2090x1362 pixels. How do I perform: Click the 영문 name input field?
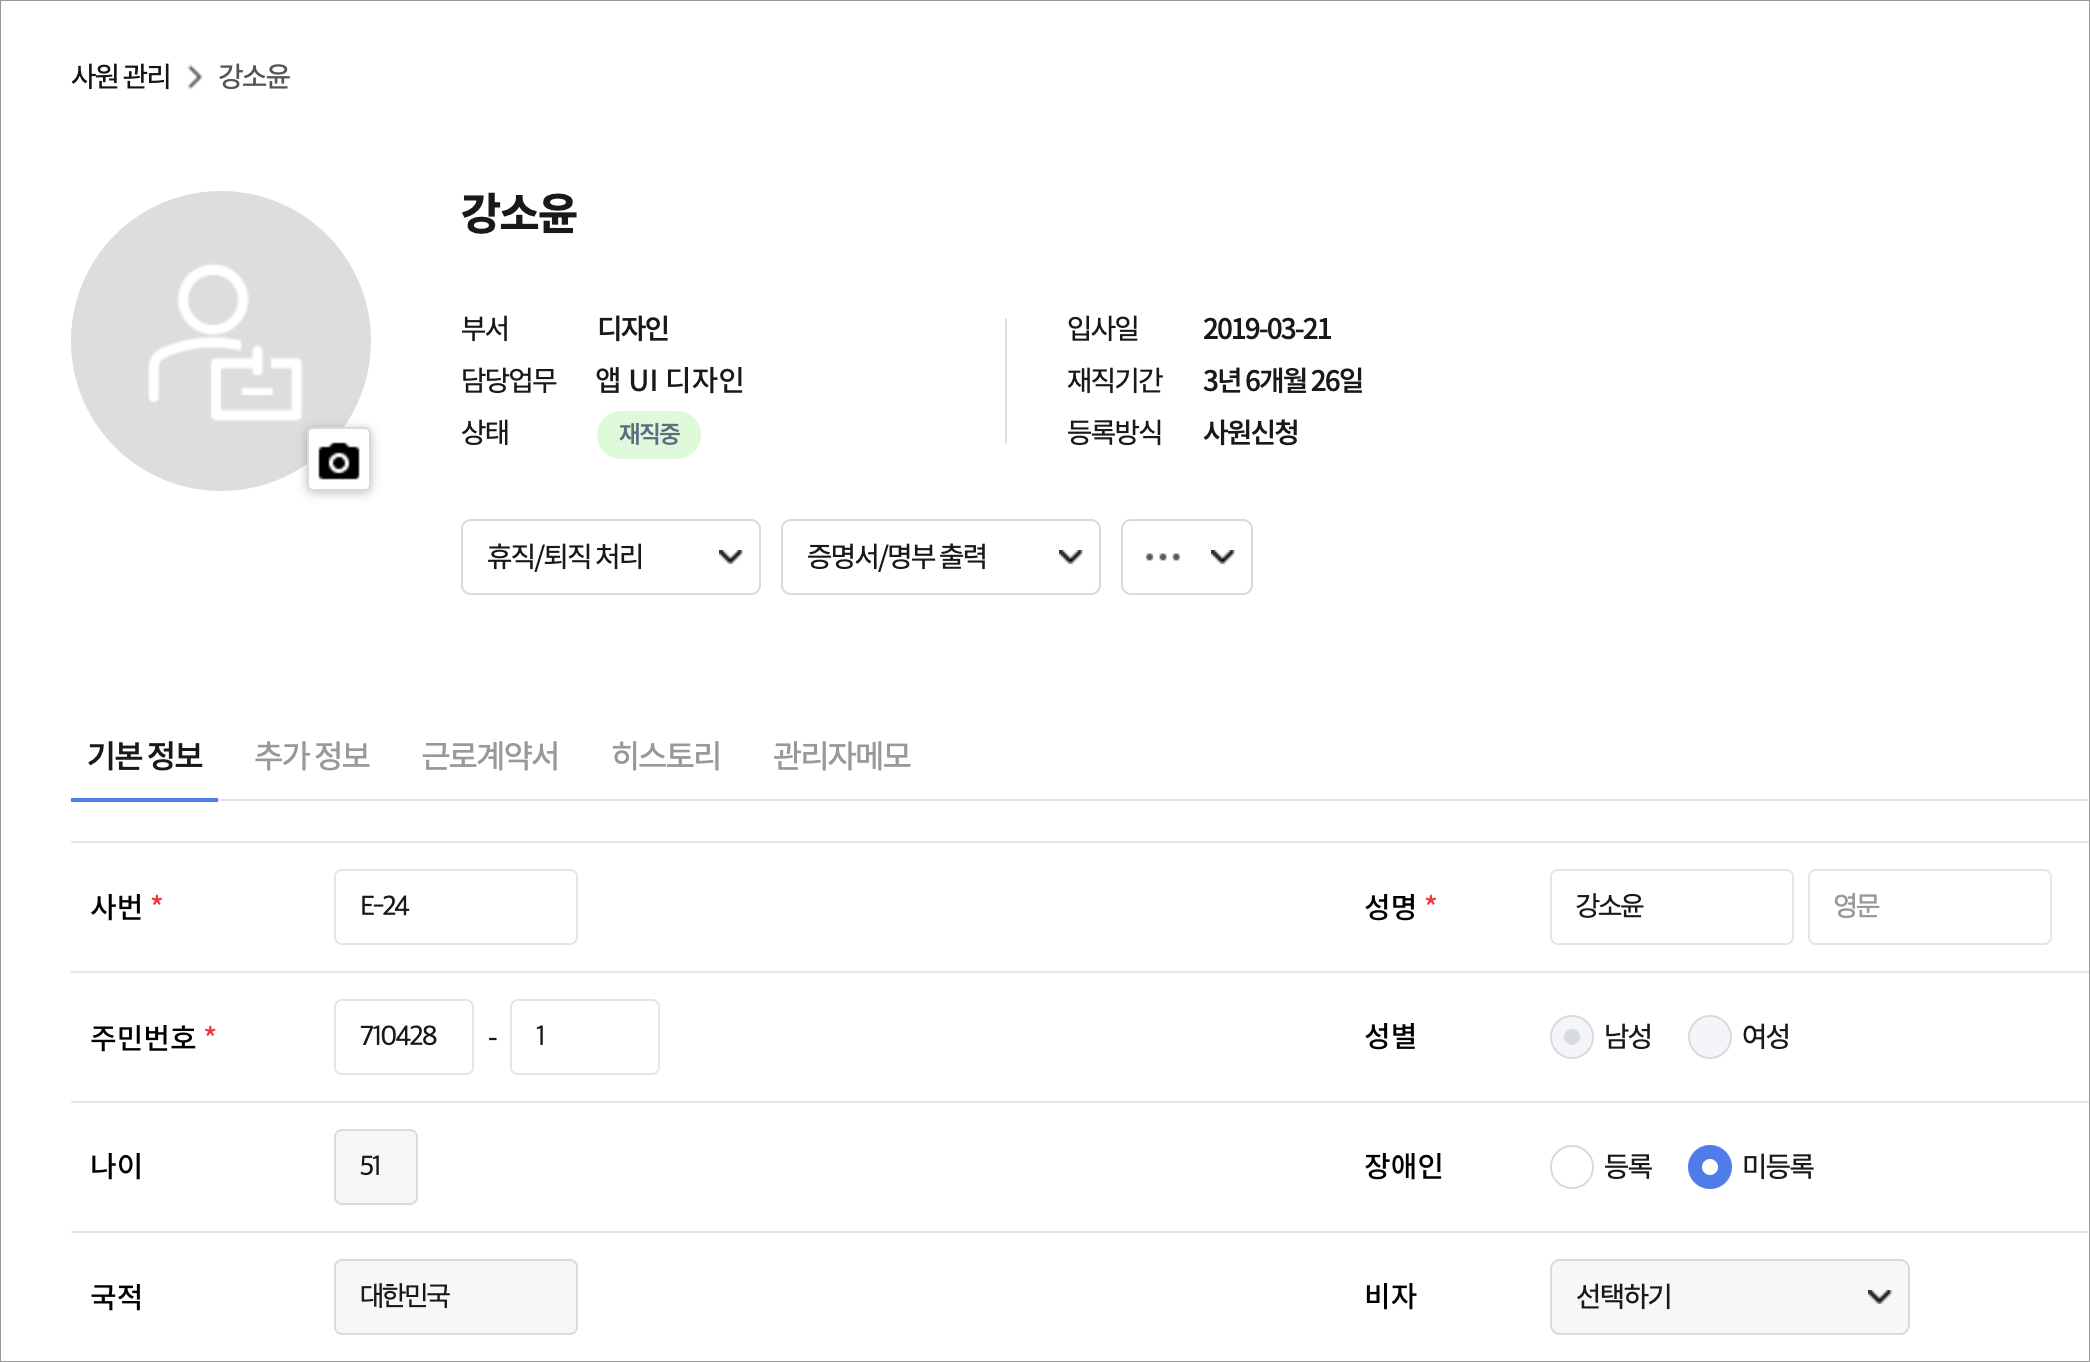pyautogui.click(x=1928, y=907)
